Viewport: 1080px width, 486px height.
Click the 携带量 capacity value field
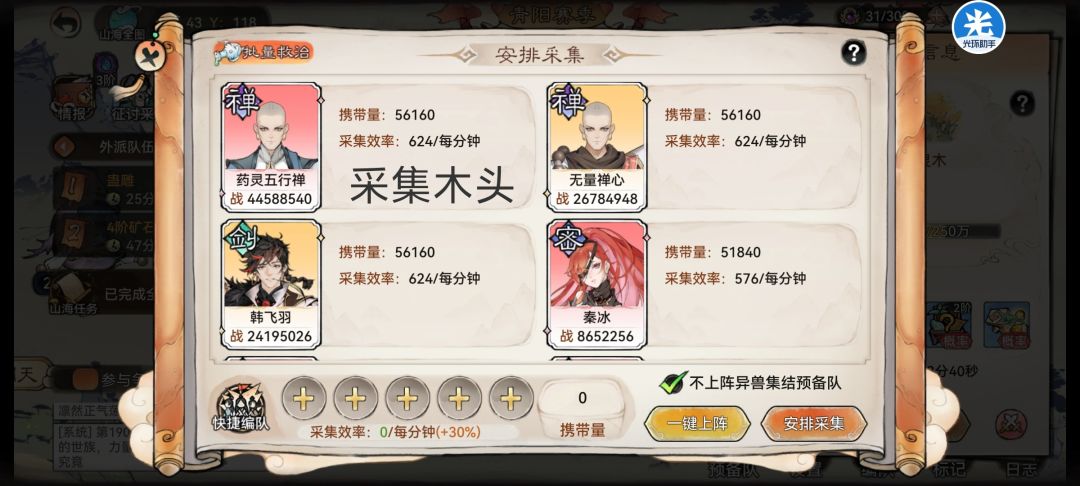tap(583, 398)
